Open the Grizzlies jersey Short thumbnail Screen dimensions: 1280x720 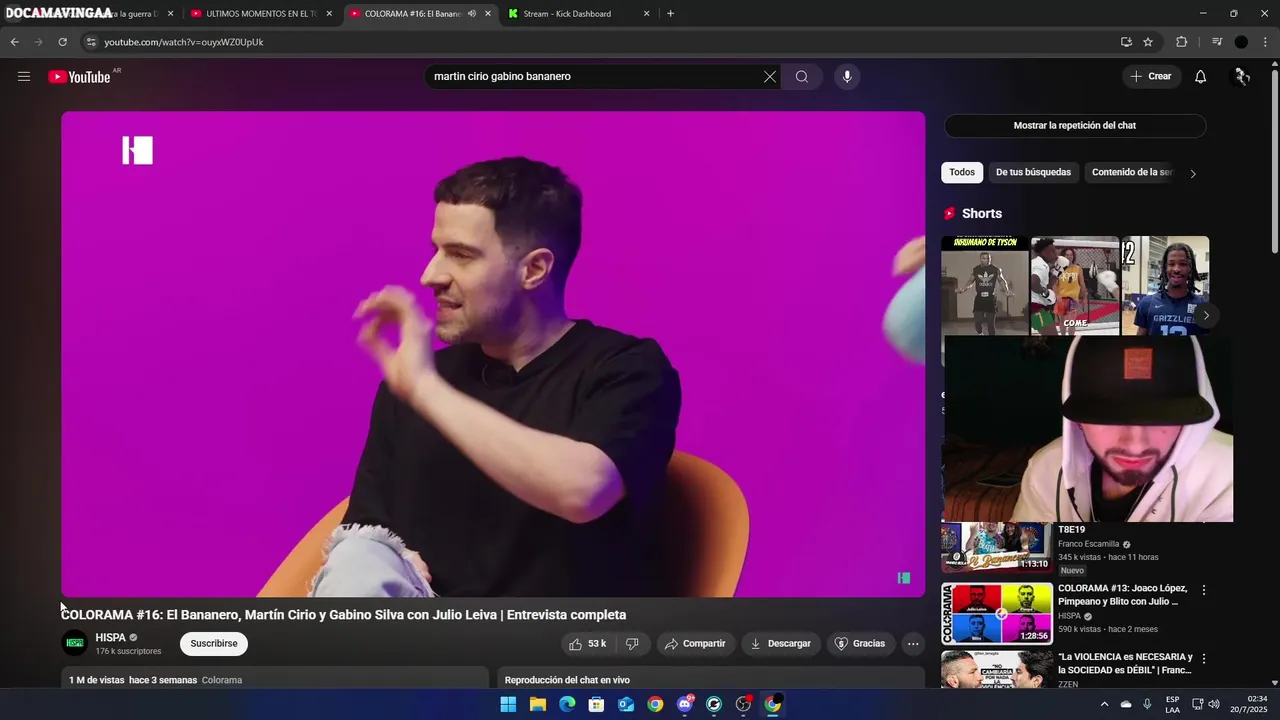pyautogui.click(x=1165, y=286)
